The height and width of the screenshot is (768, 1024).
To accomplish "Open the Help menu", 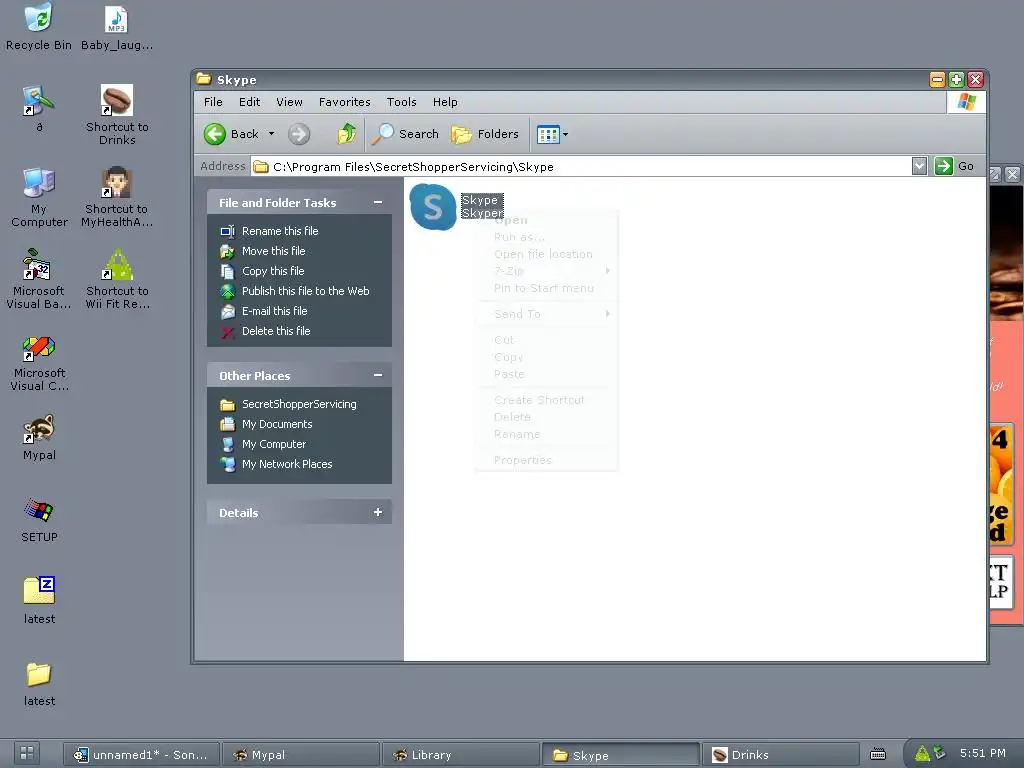I will pos(445,102).
